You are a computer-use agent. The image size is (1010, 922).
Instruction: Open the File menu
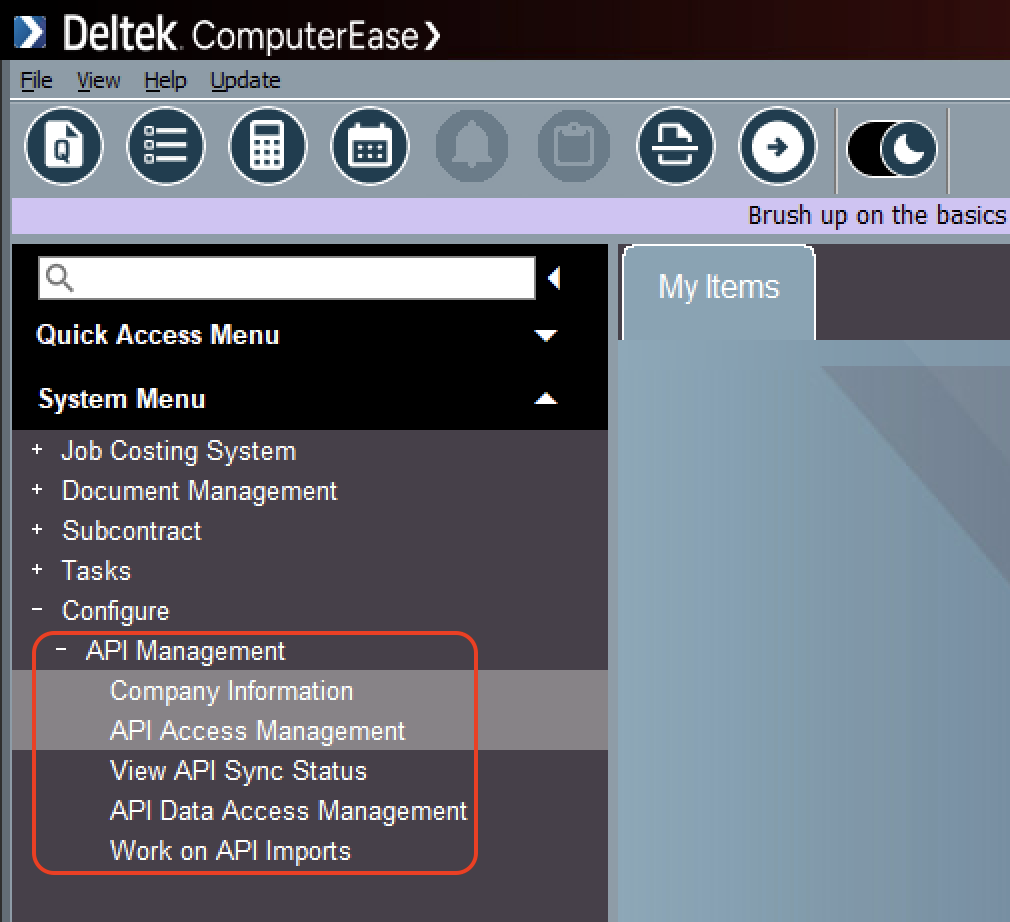(36, 81)
